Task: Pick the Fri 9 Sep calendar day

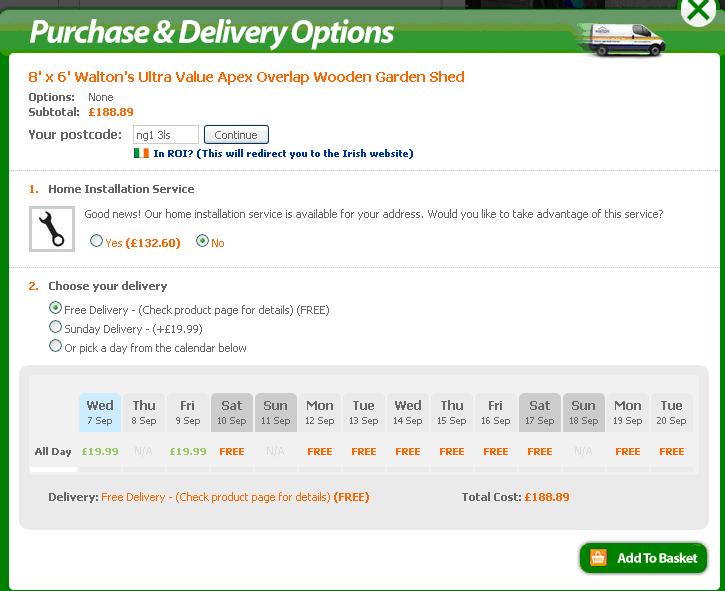Action: click(188, 412)
